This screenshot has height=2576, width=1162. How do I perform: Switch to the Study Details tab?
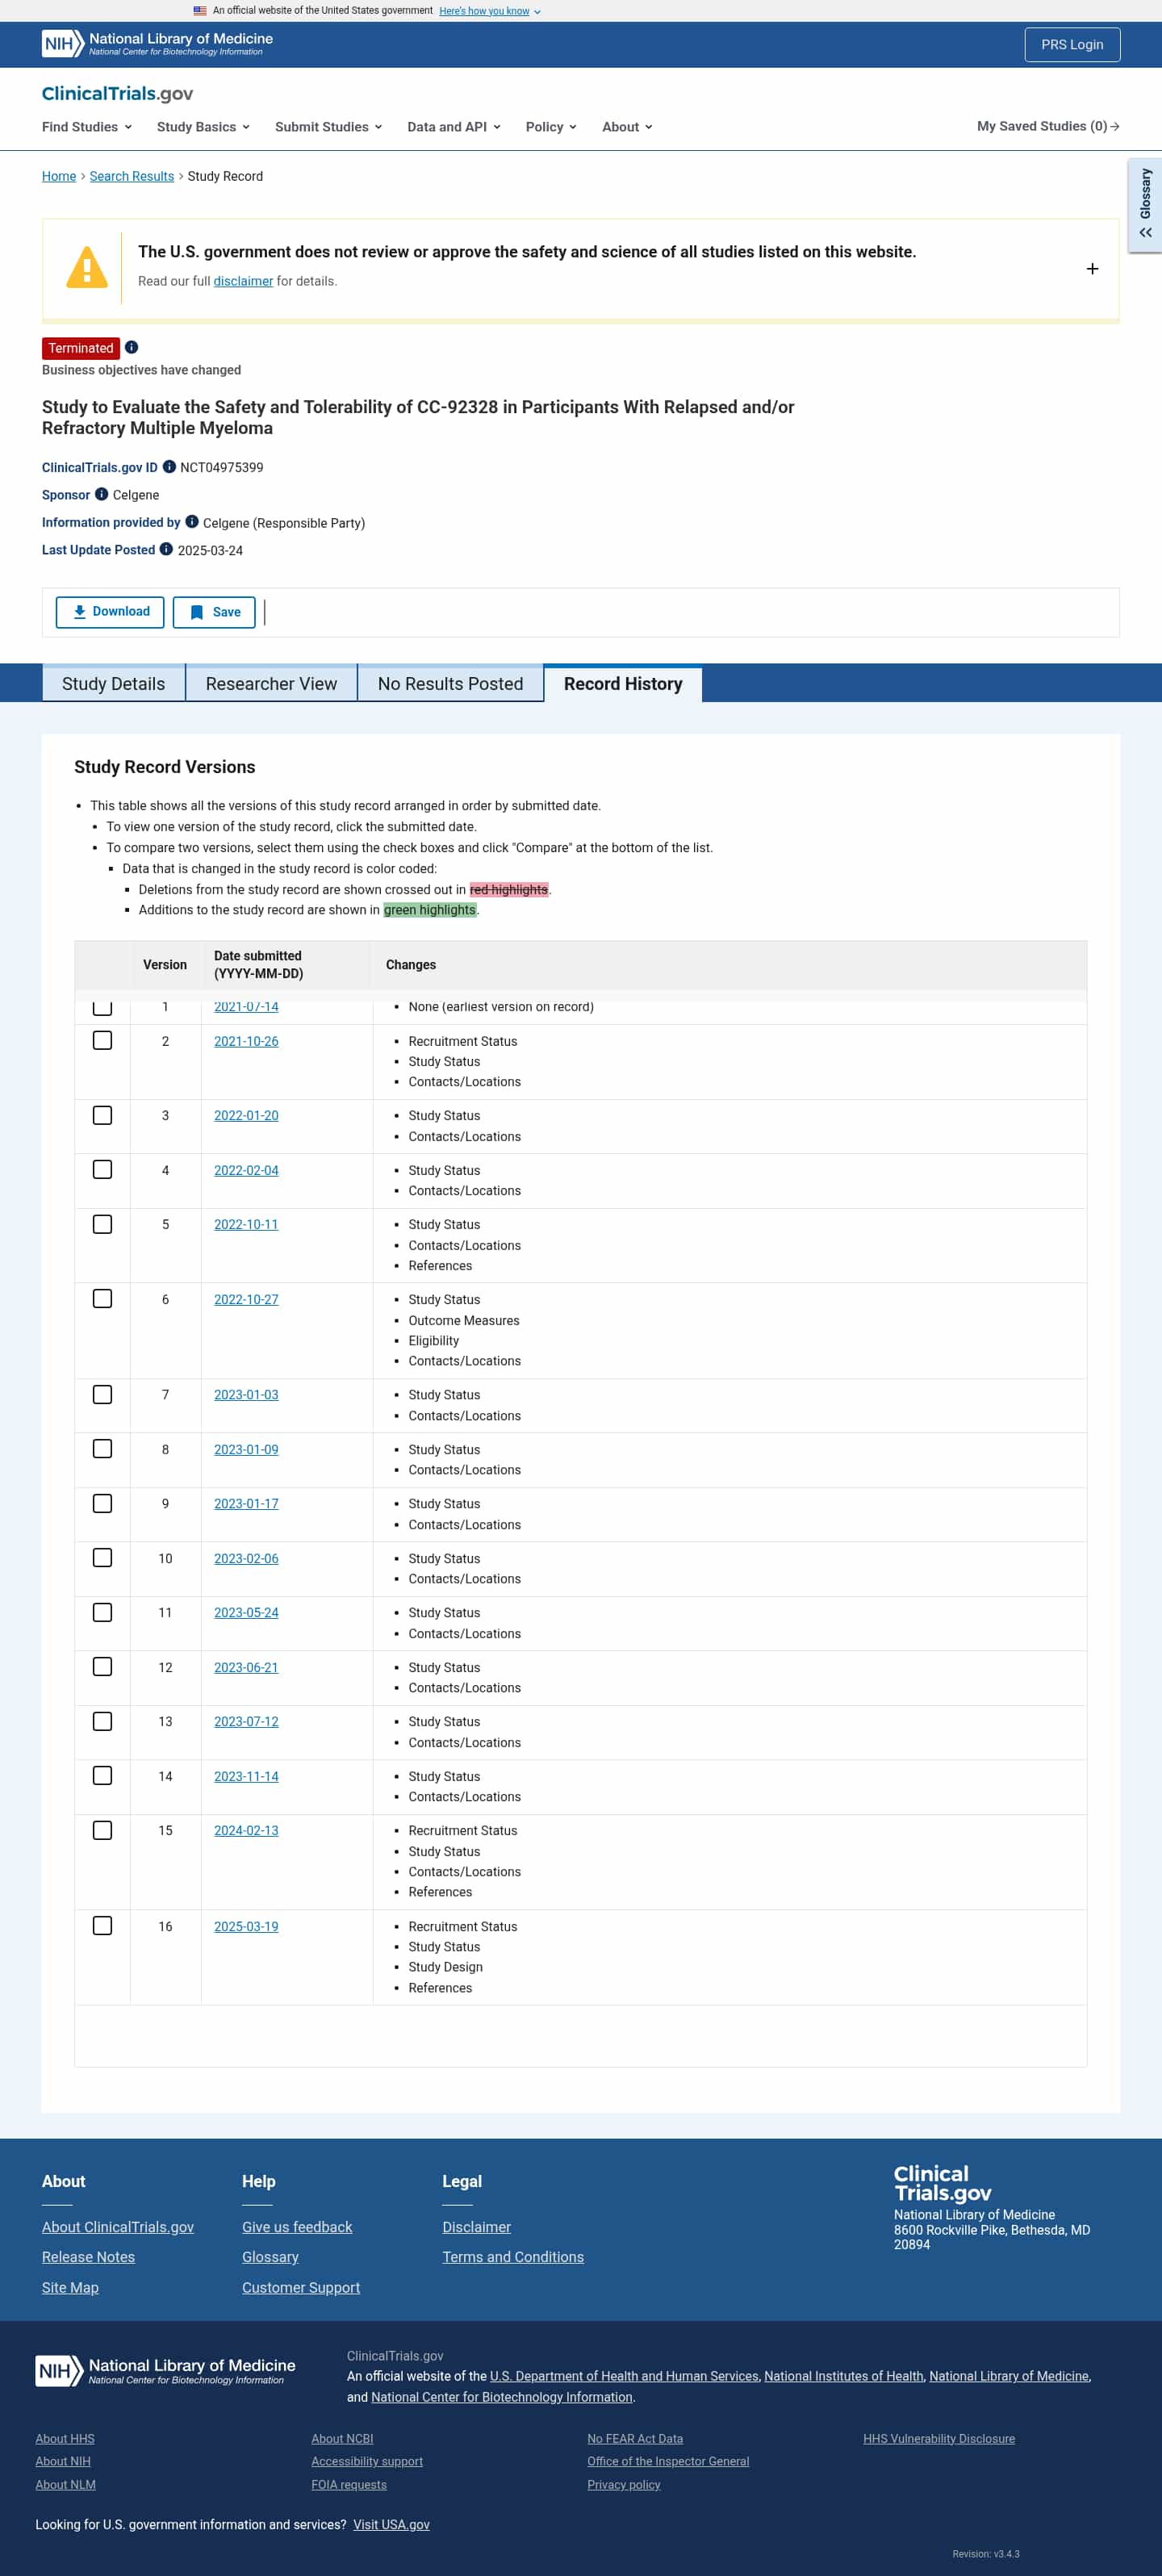tap(112, 684)
